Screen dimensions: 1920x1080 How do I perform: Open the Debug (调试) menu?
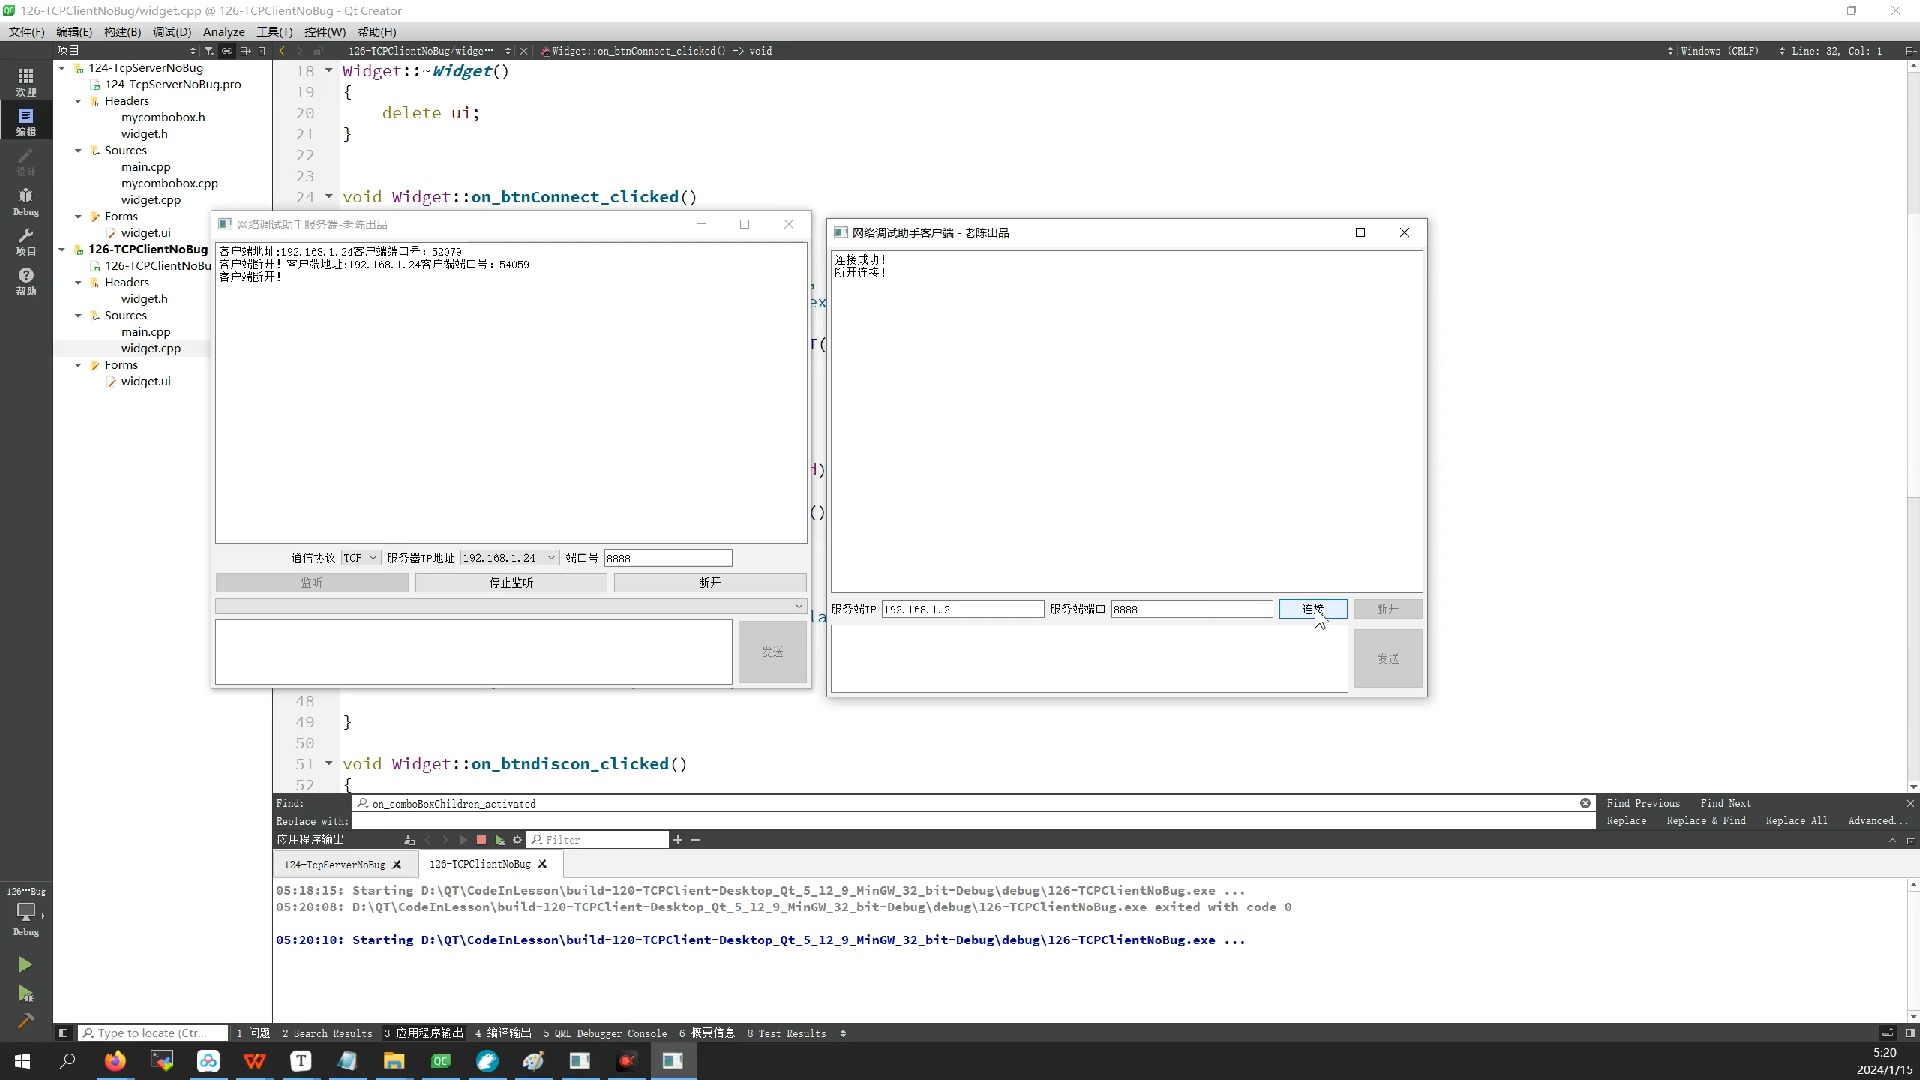click(171, 32)
